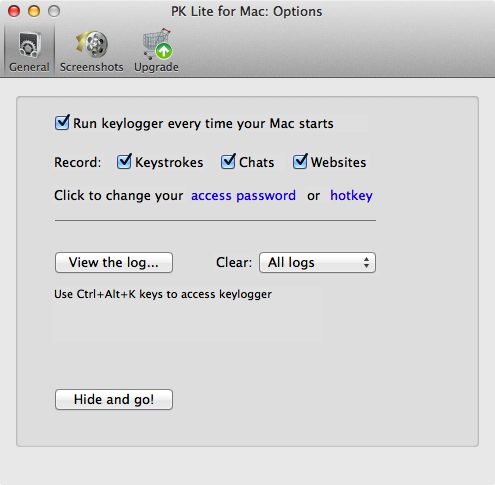Click the Clear dropdown's up-down arrows
495x485 pixels.
[x=366, y=263]
